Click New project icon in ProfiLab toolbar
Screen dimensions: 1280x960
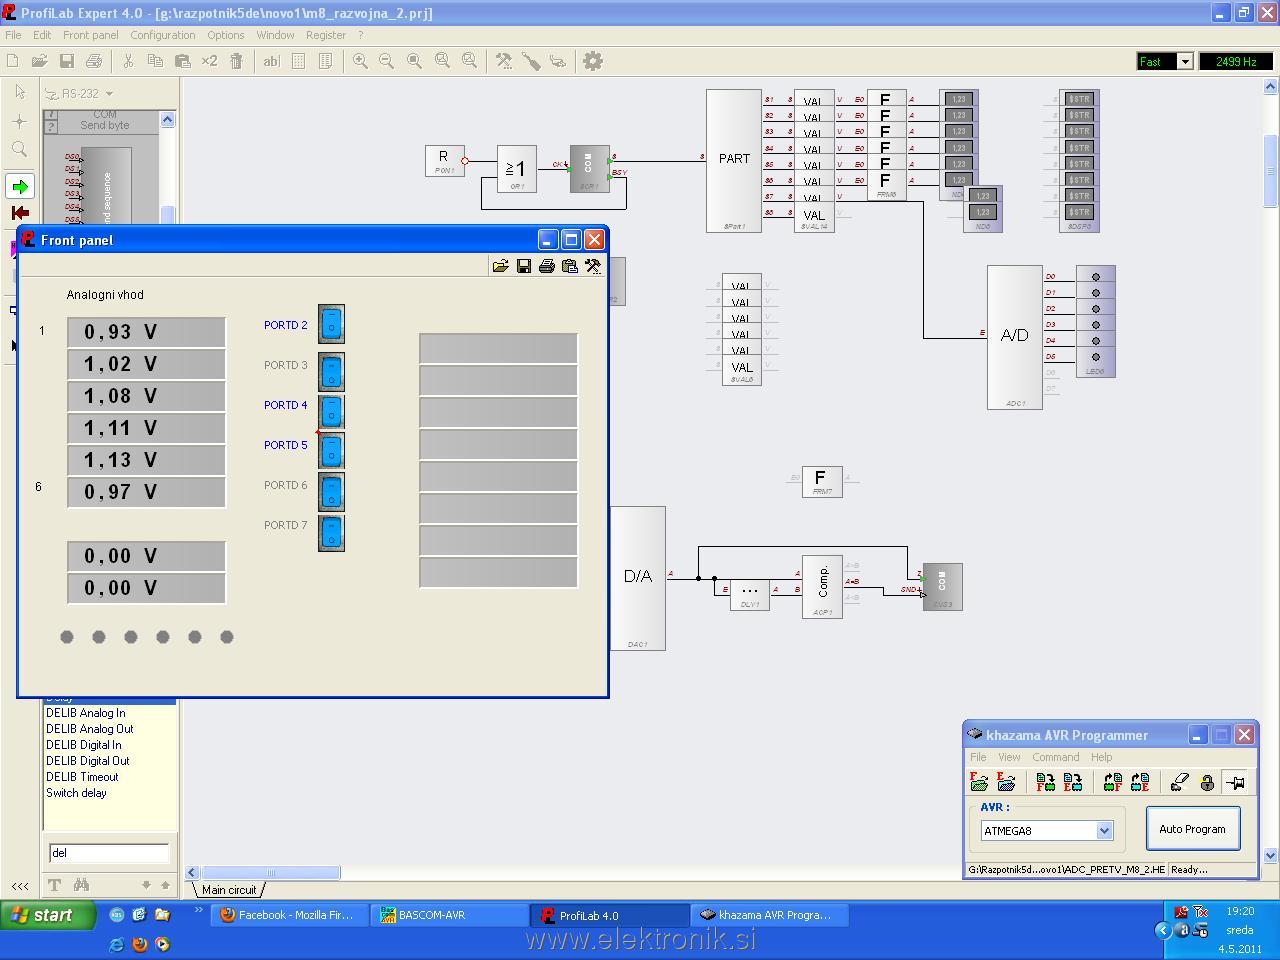(13, 61)
